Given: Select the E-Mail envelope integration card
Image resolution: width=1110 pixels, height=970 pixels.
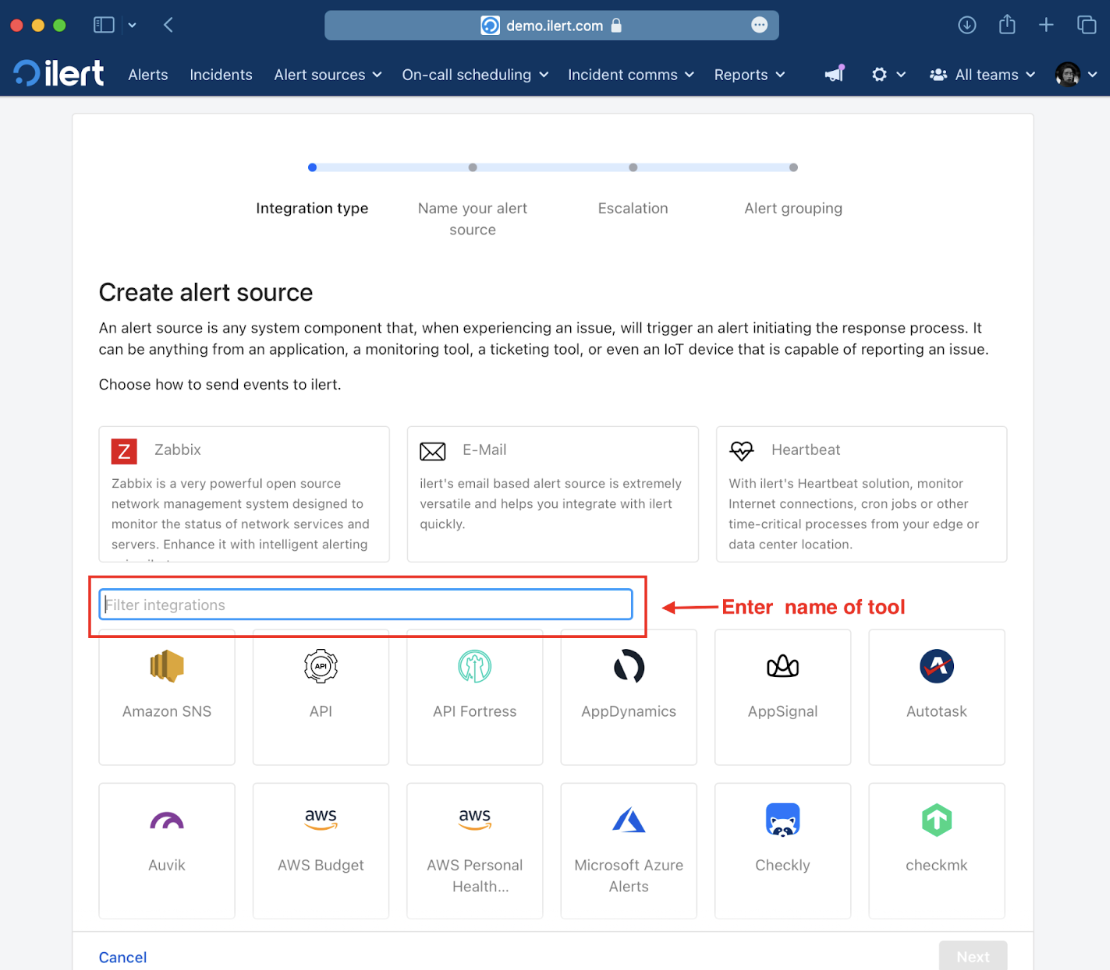Looking at the screenshot, I should pos(553,494).
